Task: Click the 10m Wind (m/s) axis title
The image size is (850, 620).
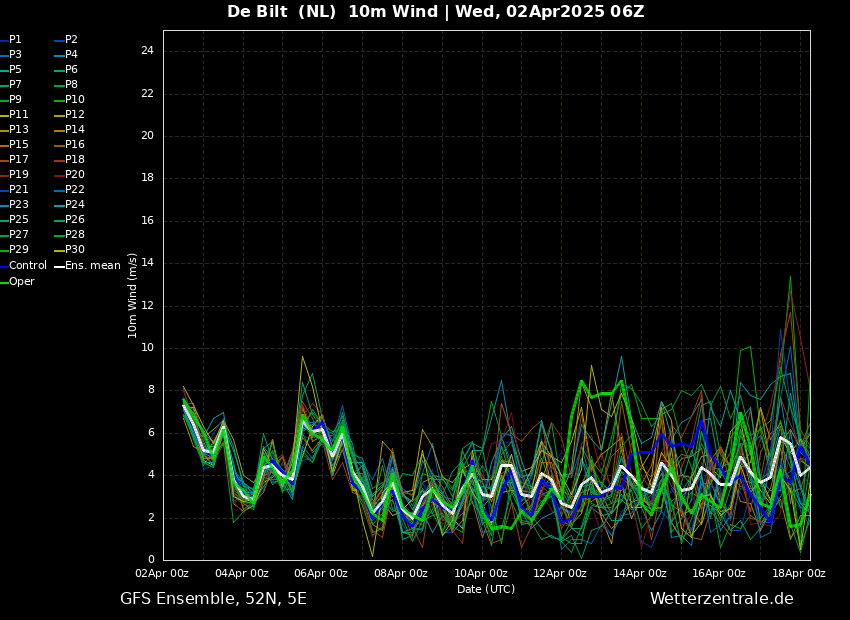Action: (133, 295)
